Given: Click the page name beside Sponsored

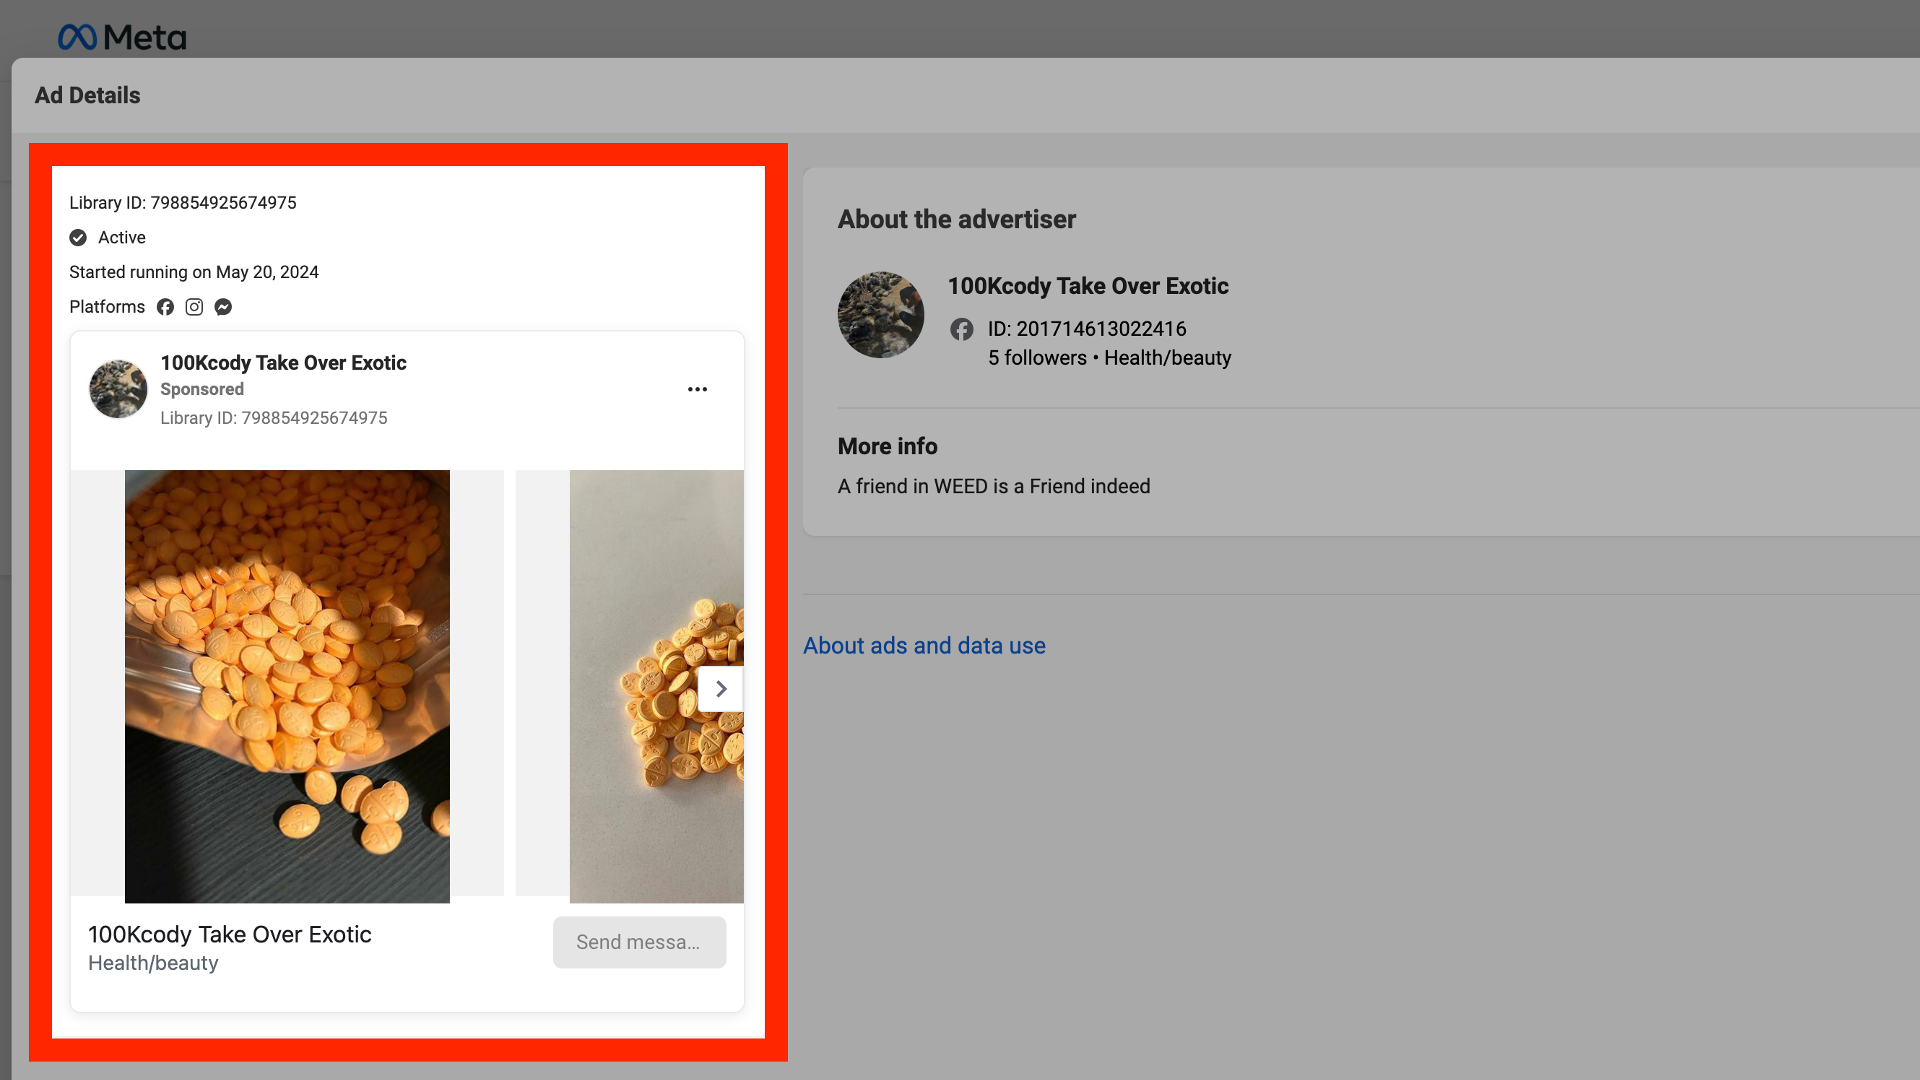Looking at the screenshot, I should pyautogui.click(x=283, y=363).
